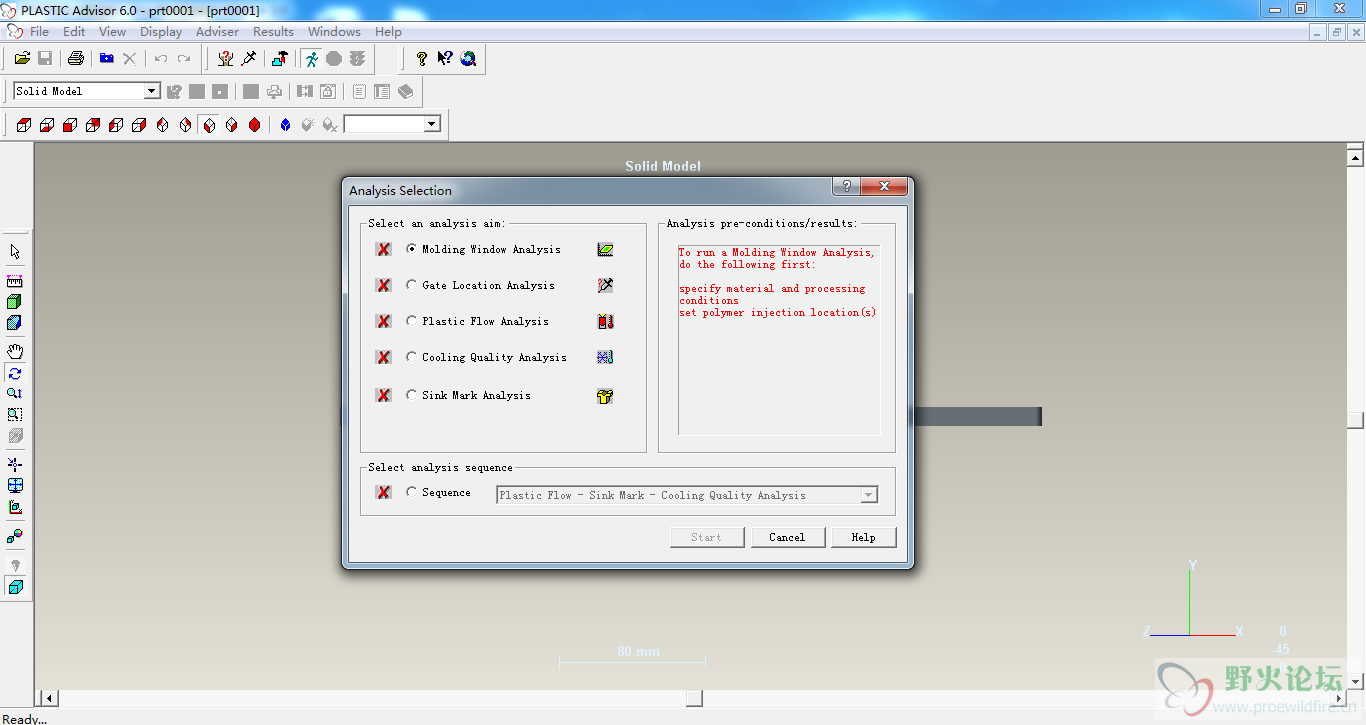The width and height of the screenshot is (1366, 725).
Task: Select Sink Mark Analysis radio button
Action: [411, 395]
